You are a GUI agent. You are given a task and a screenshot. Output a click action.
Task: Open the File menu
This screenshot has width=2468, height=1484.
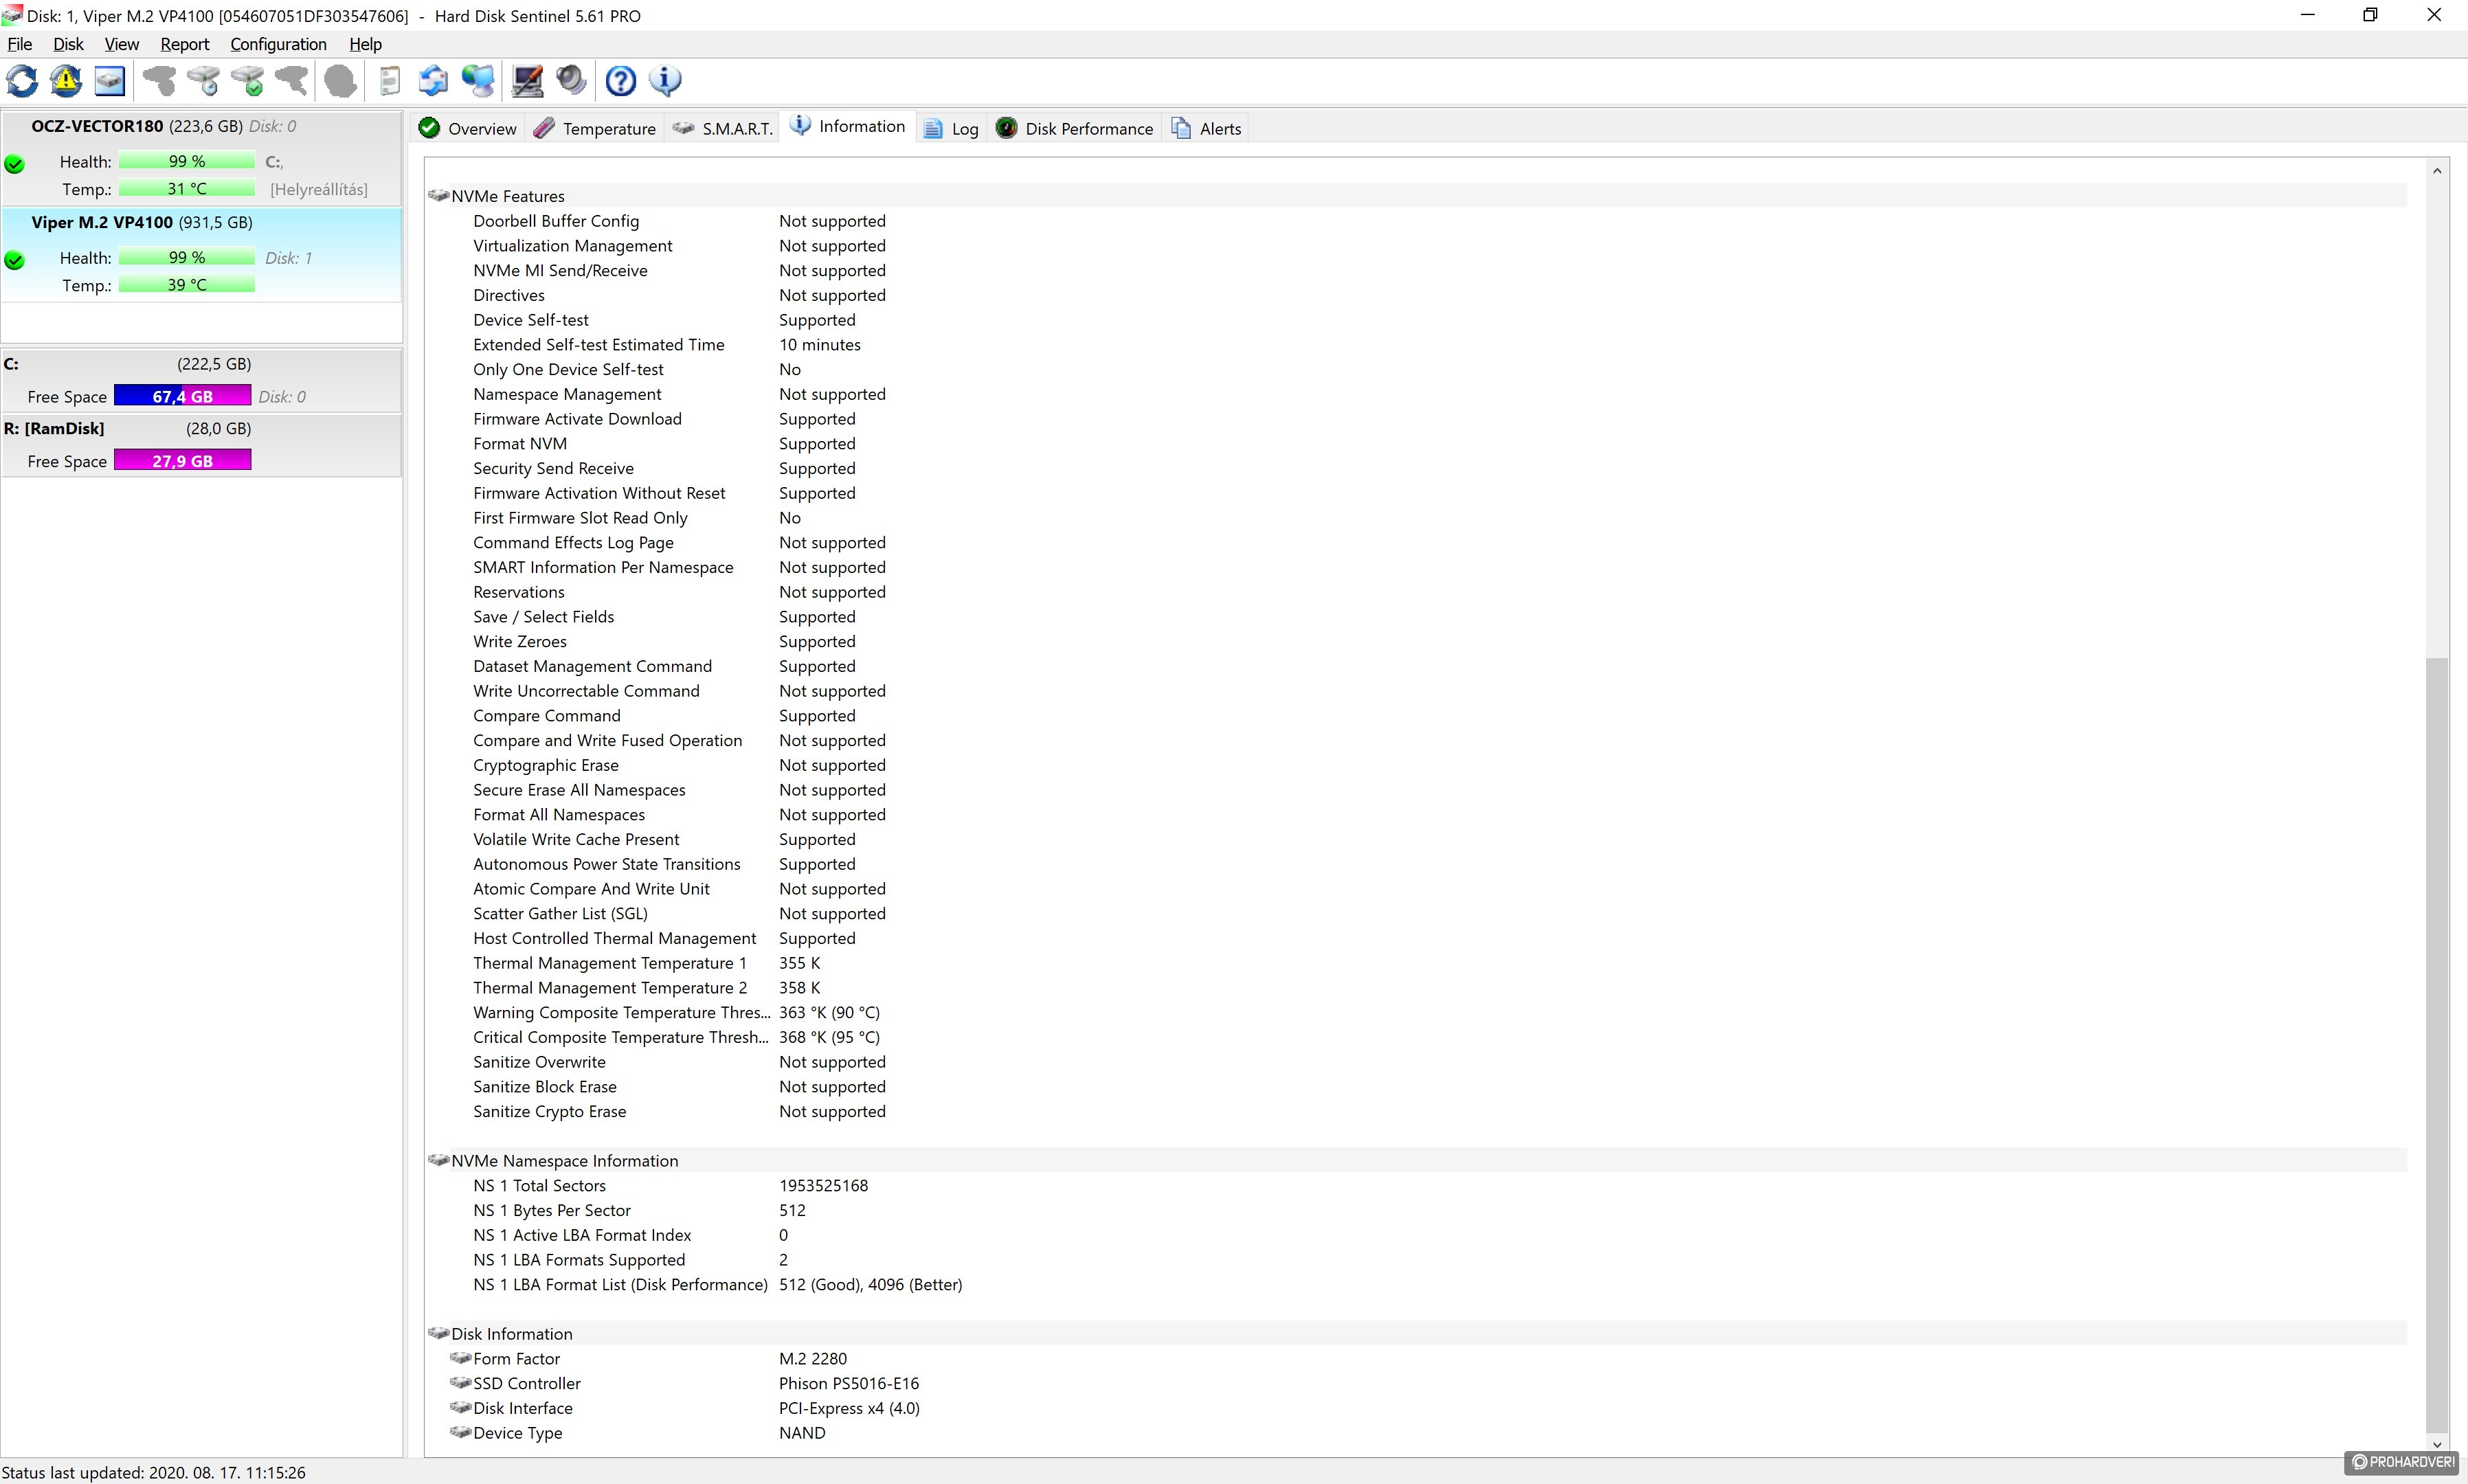20,44
